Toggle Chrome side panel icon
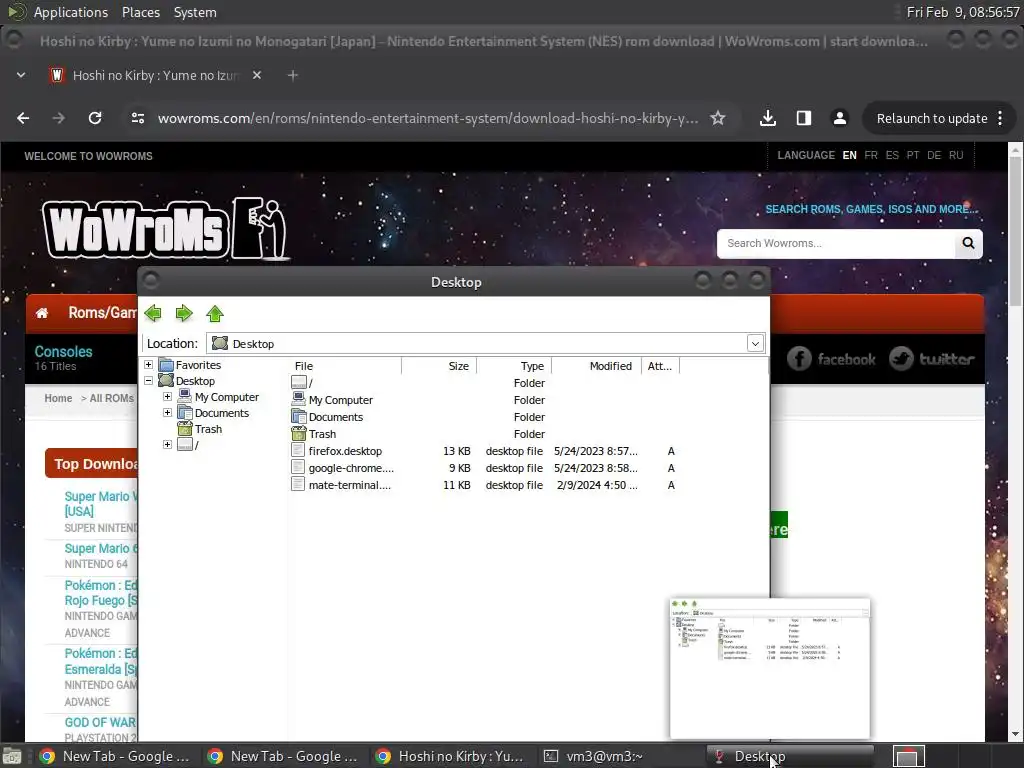Screen dimensions: 1024x768 click(x=804, y=118)
